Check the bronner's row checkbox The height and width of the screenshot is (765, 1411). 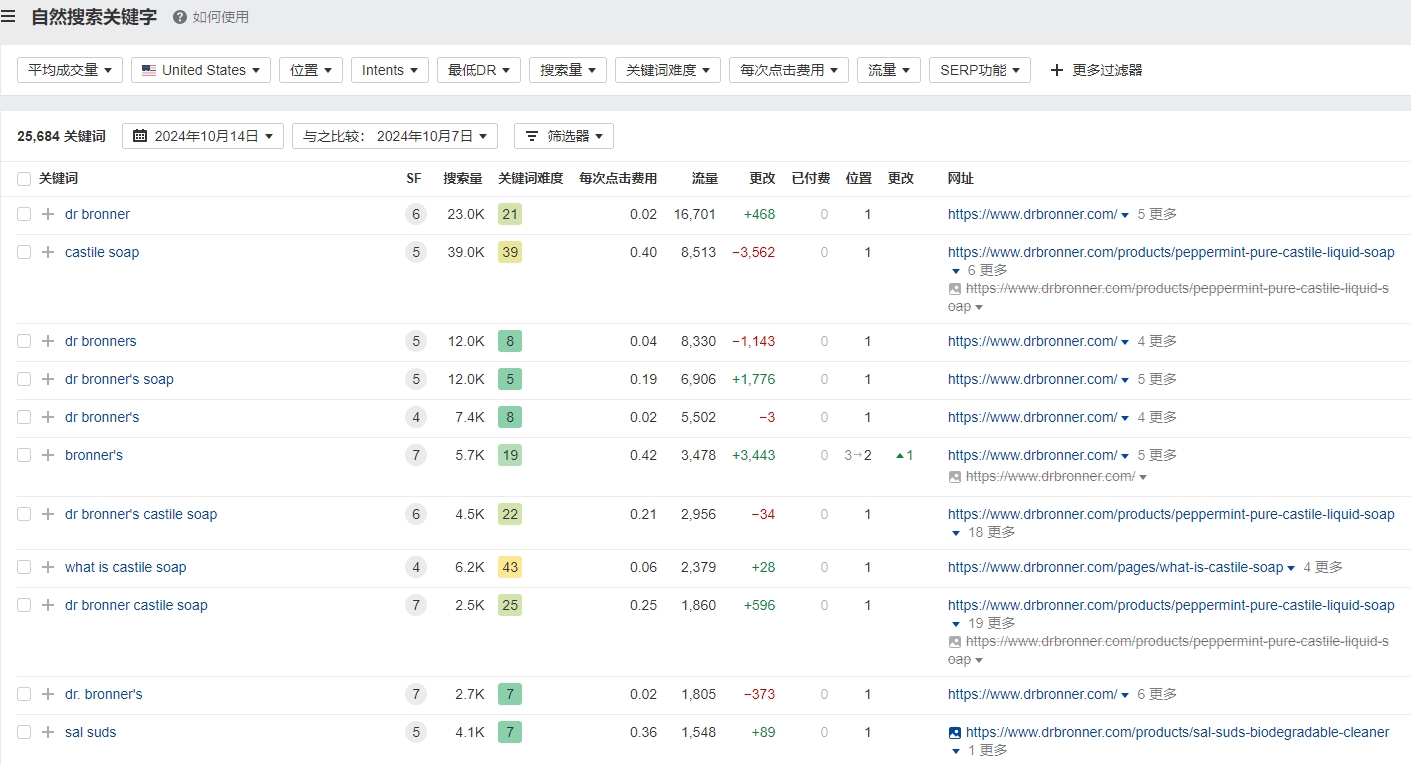24,455
